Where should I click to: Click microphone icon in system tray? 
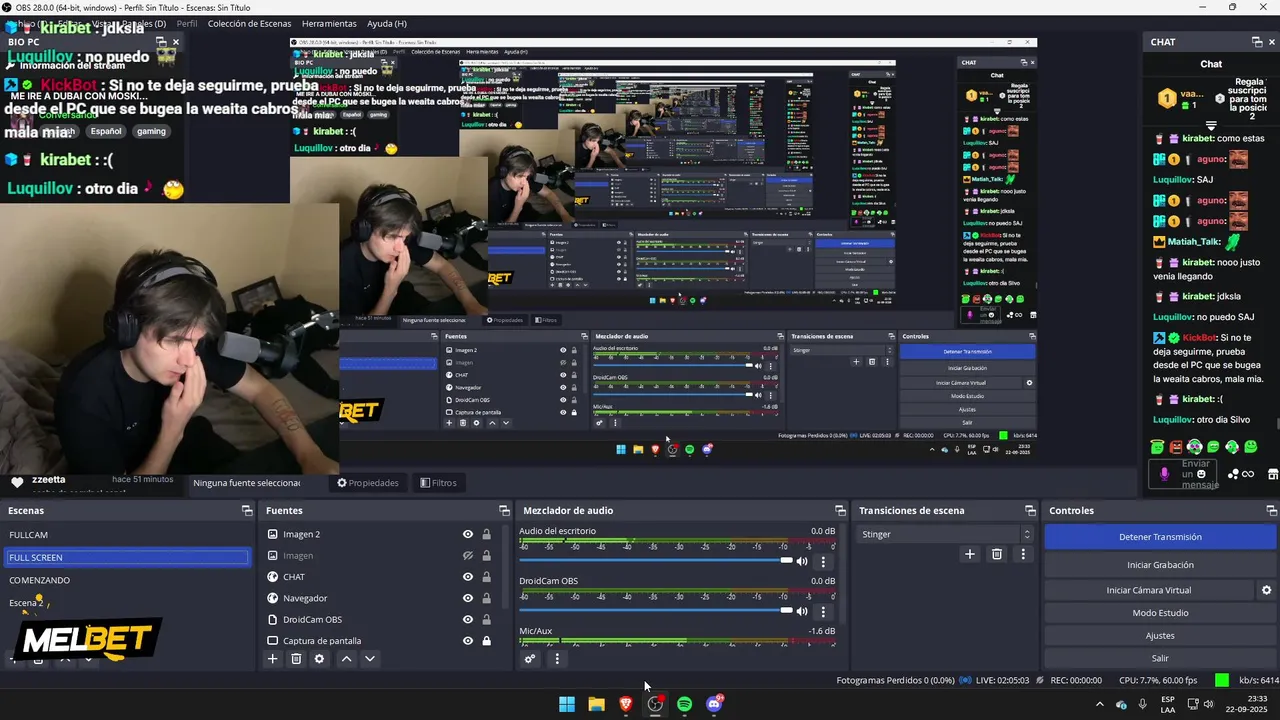(1142, 704)
